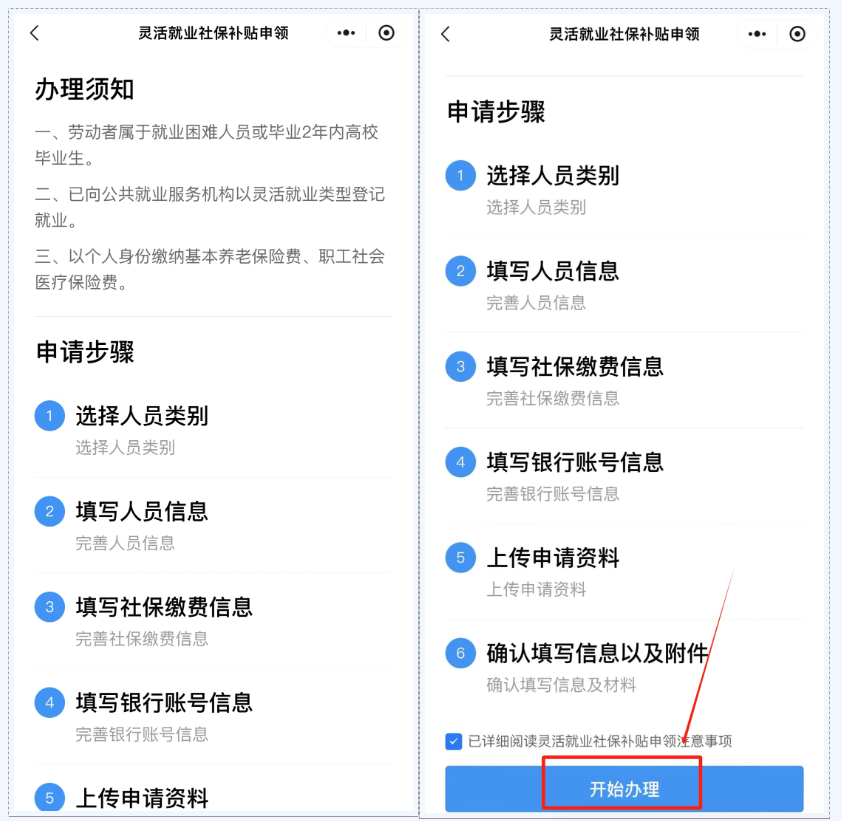This screenshot has height=821, width=844.
Task: Click step 3 circle icon on right phone
Action: [x=460, y=367]
